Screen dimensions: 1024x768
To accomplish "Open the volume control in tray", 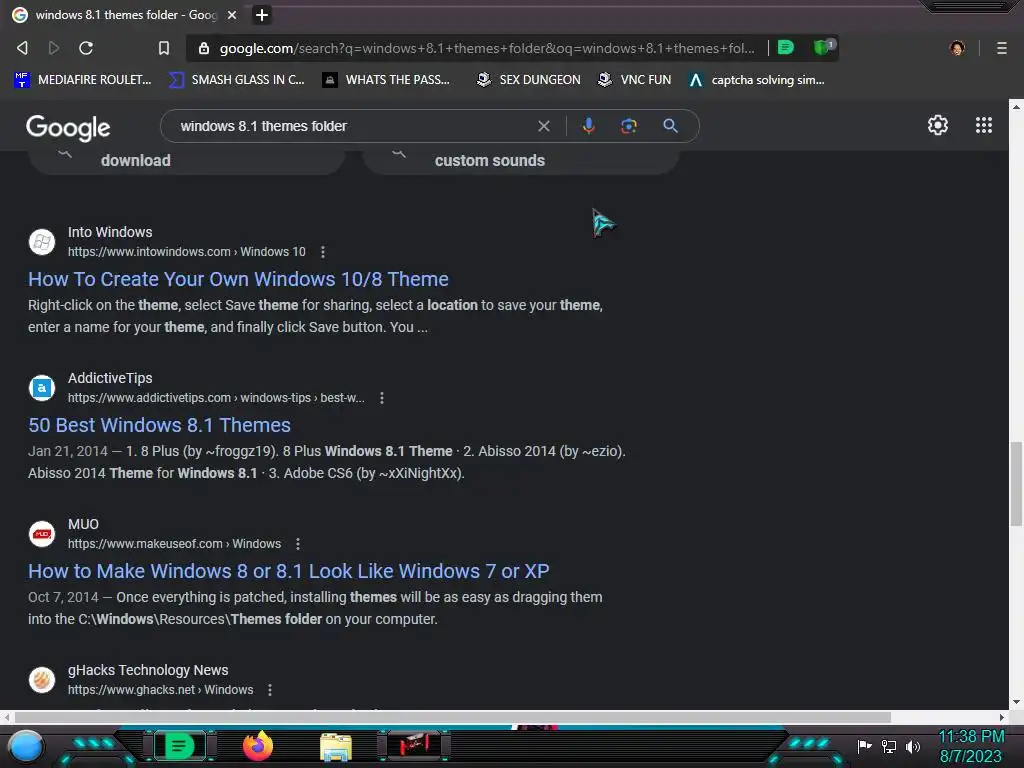I will click(912, 746).
